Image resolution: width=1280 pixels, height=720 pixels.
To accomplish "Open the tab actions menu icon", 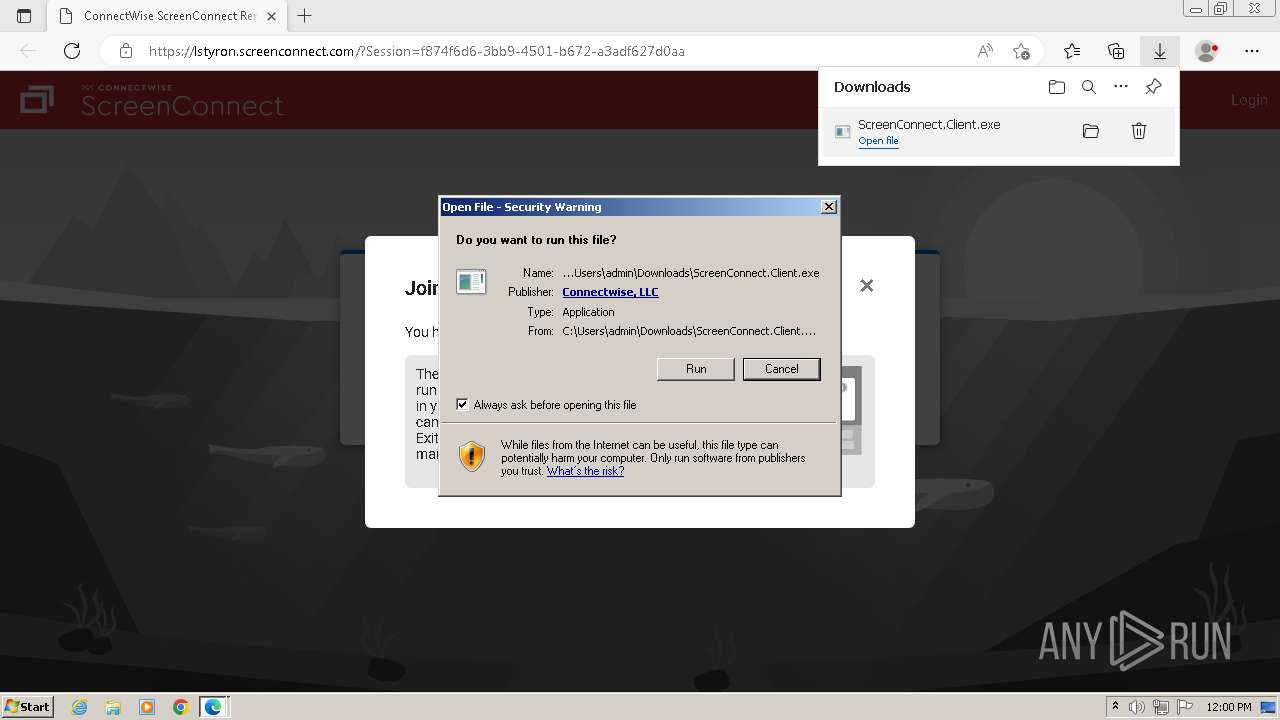I will (x=24, y=16).
